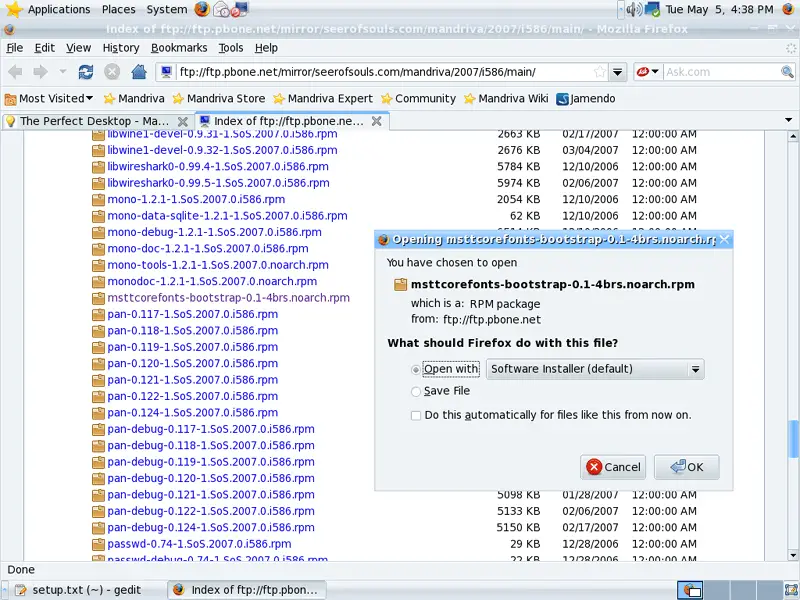This screenshot has height=600, width=800.
Task: Open the File menu
Action: (14, 48)
